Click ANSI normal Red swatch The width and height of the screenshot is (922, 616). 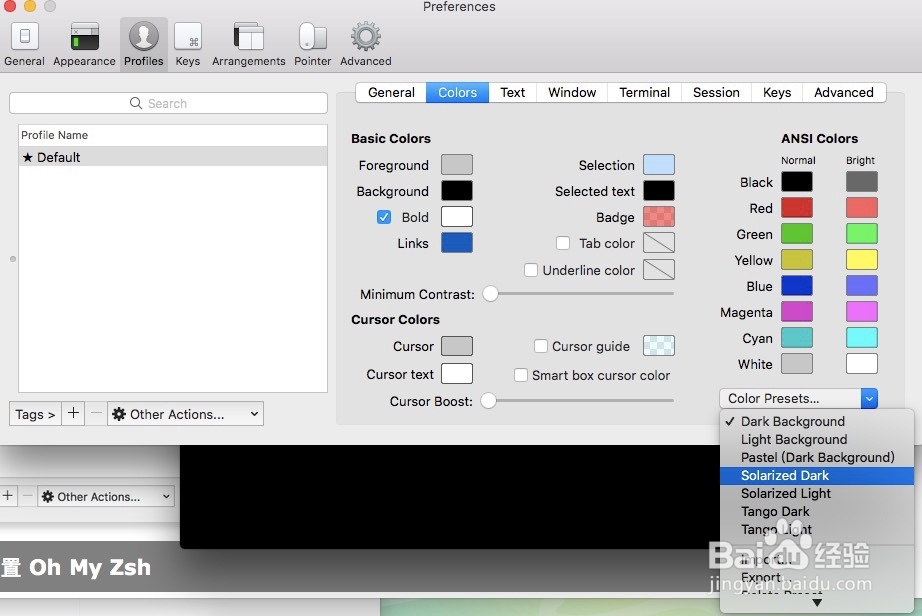tap(797, 207)
